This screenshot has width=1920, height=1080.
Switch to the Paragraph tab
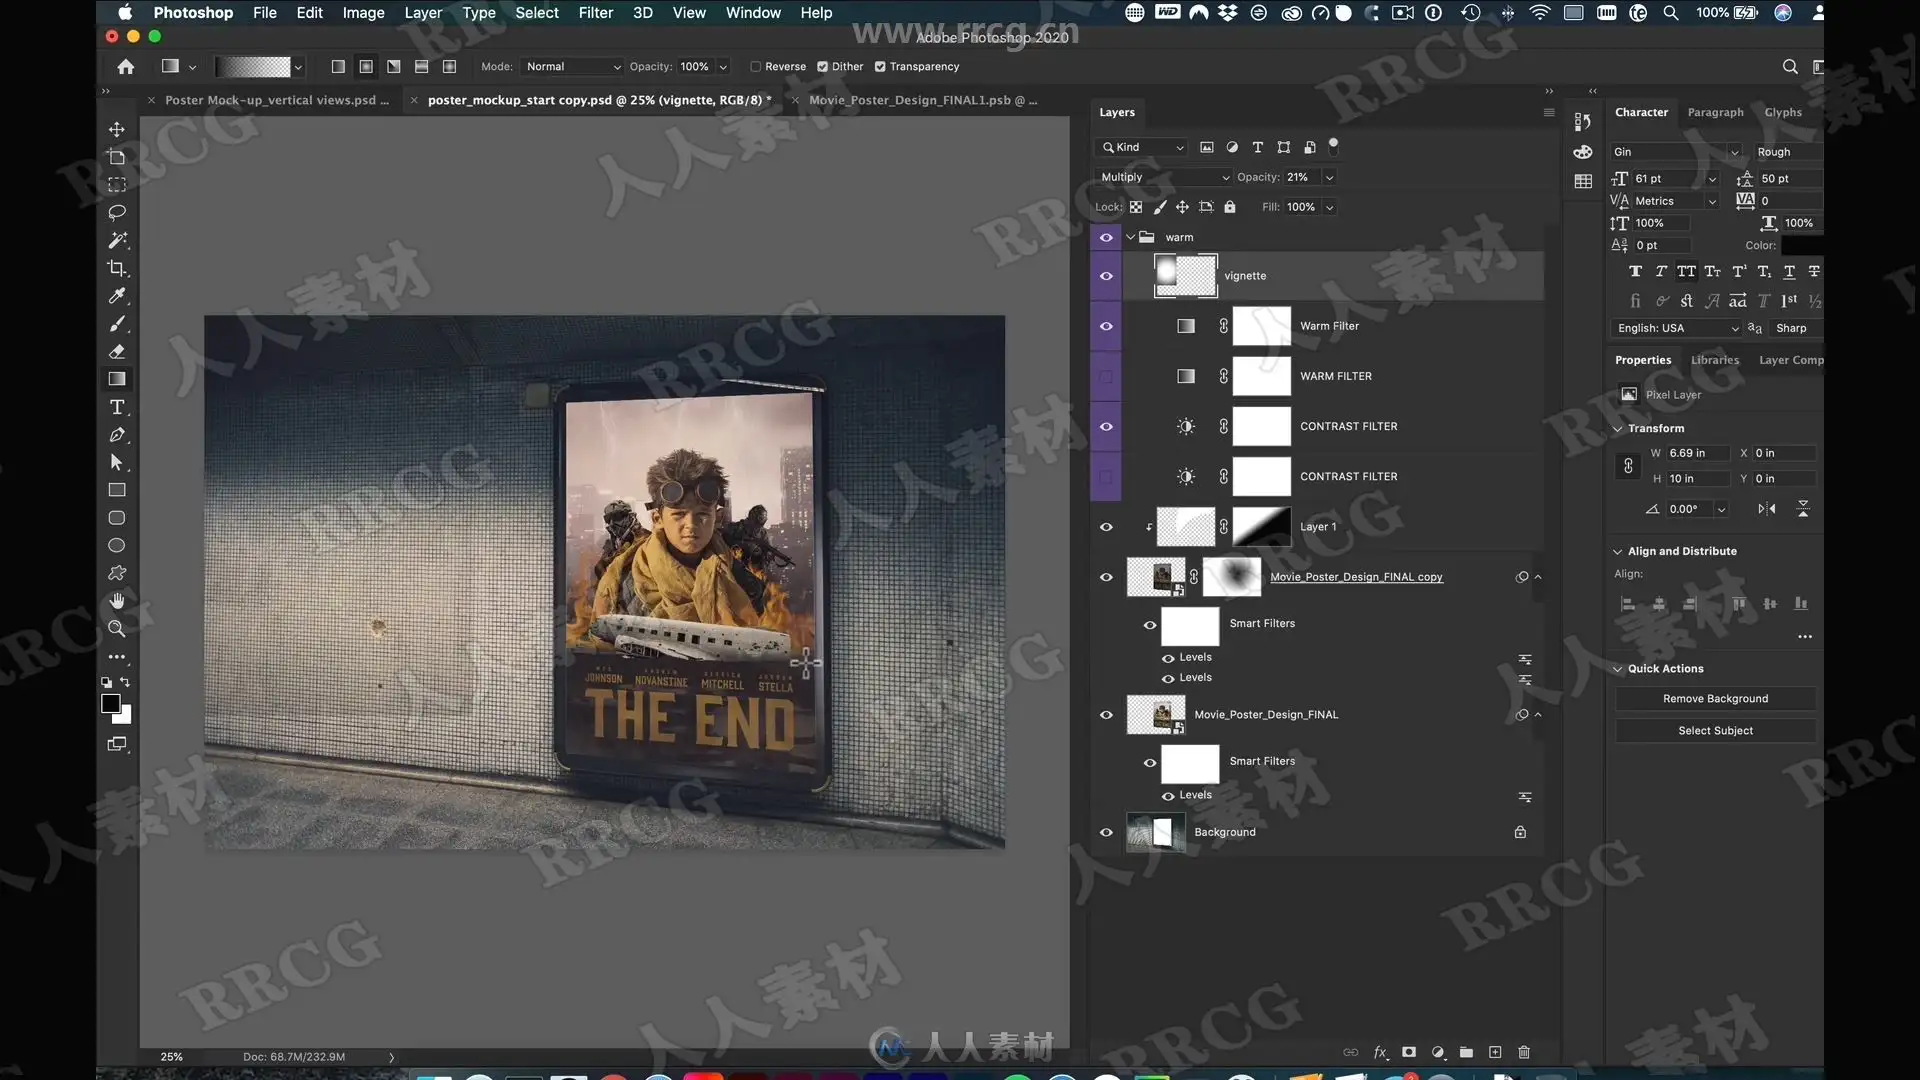(1715, 112)
